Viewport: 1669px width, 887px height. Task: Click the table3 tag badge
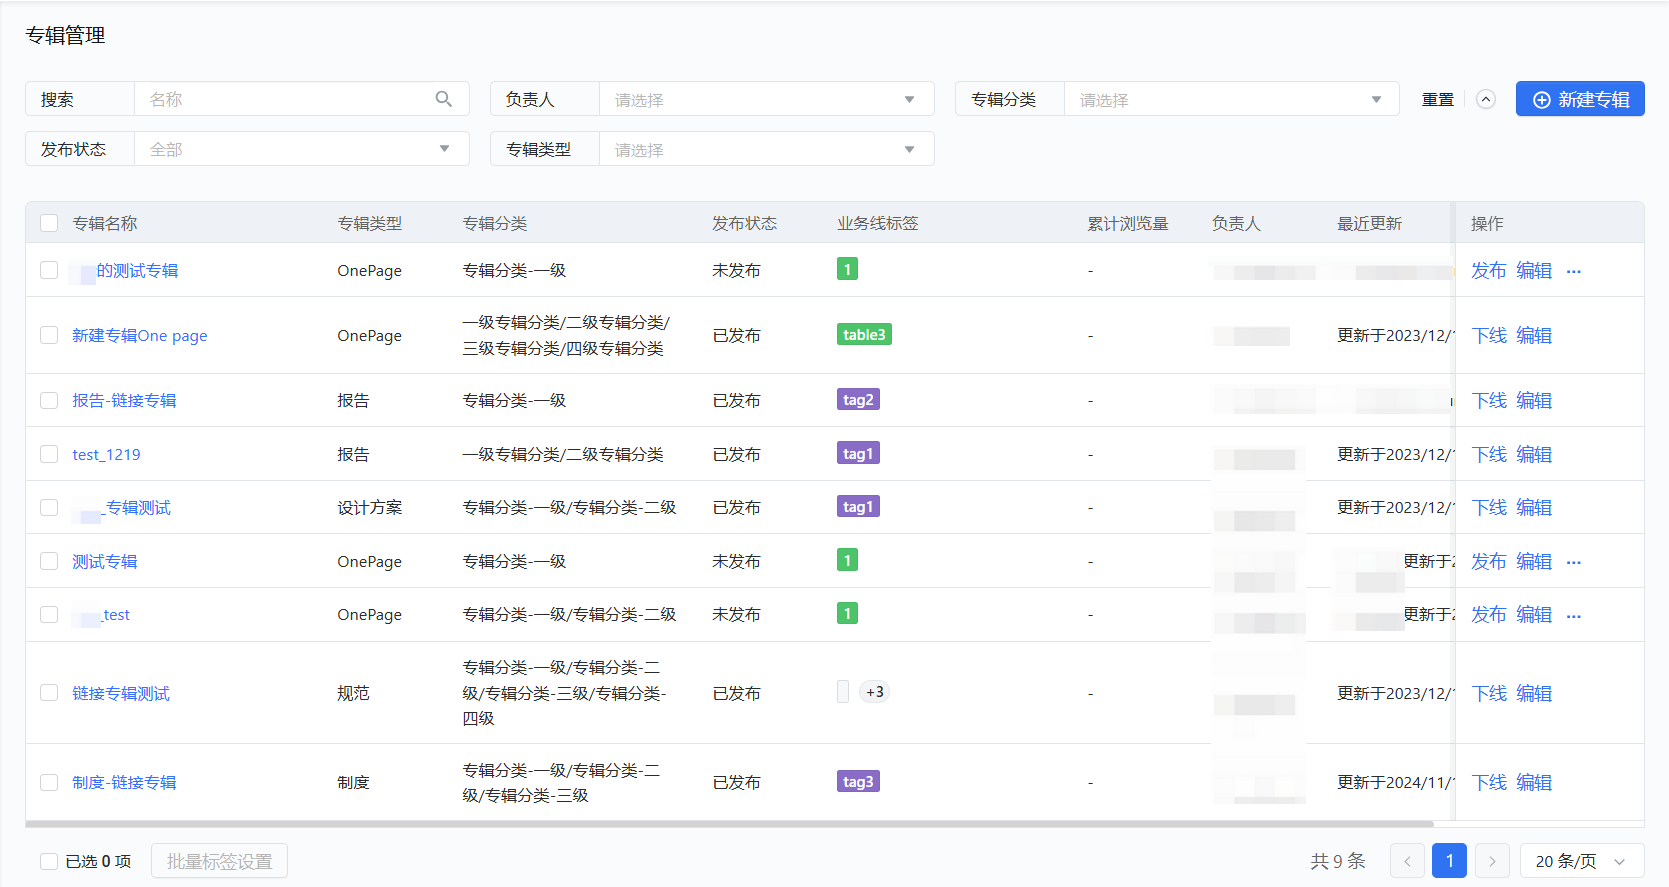pyautogui.click(x=864, y=335)
